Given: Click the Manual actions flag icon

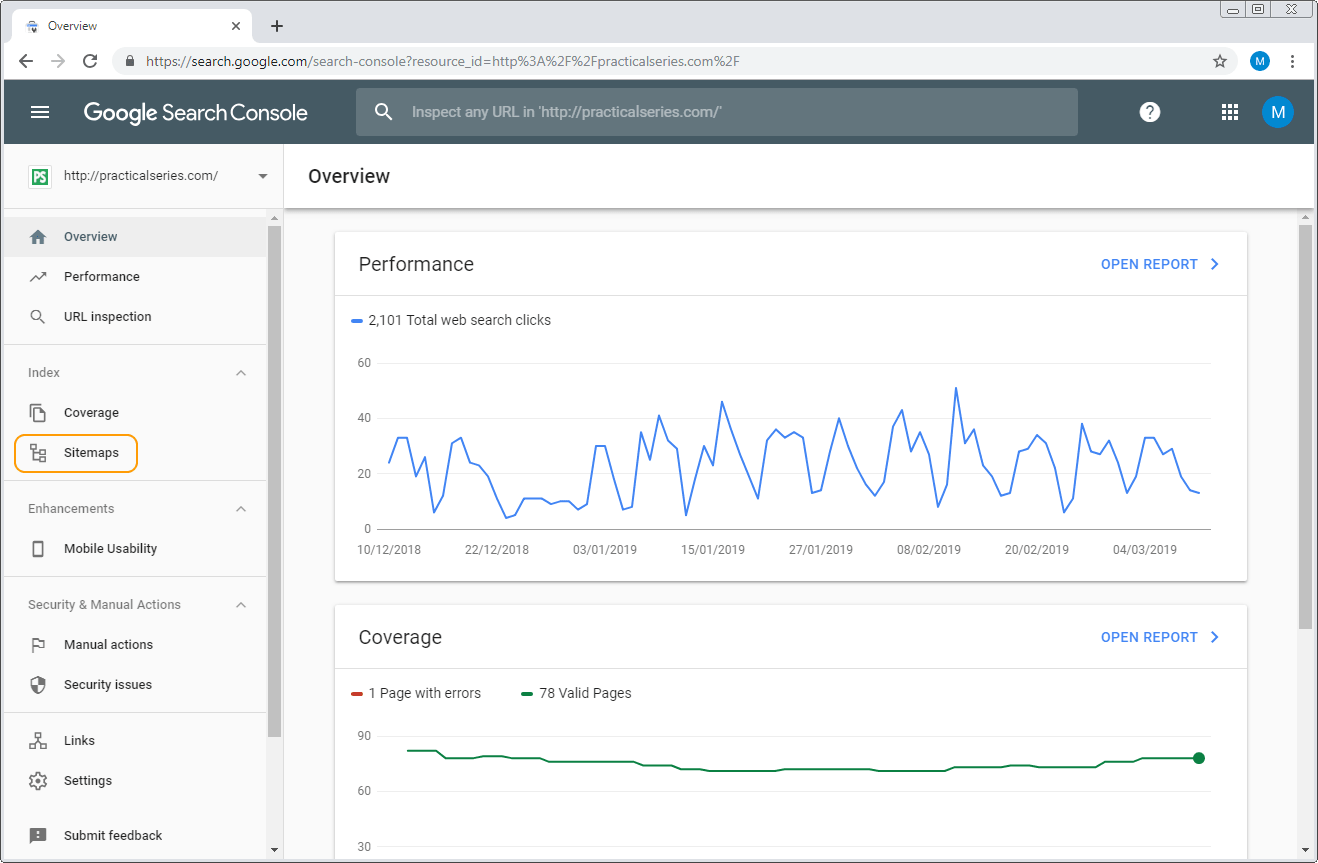Looking at the screenshot, I should click(x=38, y=645).
